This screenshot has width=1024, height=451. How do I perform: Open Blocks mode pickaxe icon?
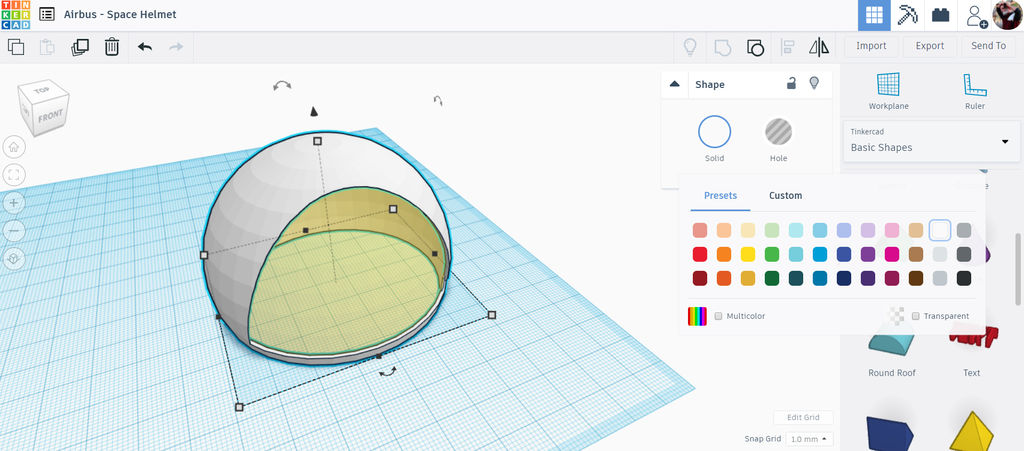[x=908, y=15]
